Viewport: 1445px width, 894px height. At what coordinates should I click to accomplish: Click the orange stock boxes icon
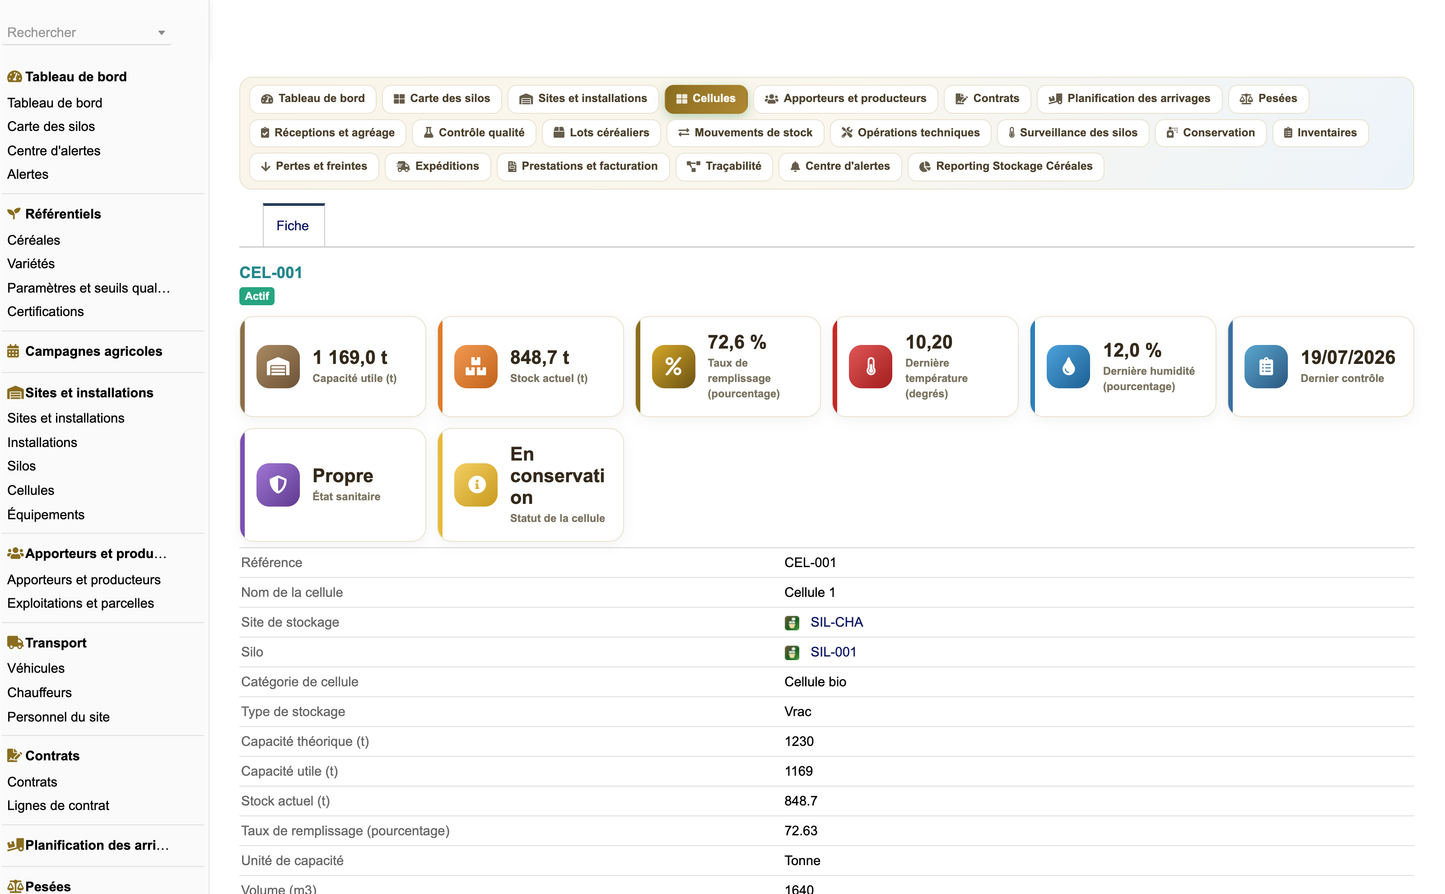click(476, 367)
